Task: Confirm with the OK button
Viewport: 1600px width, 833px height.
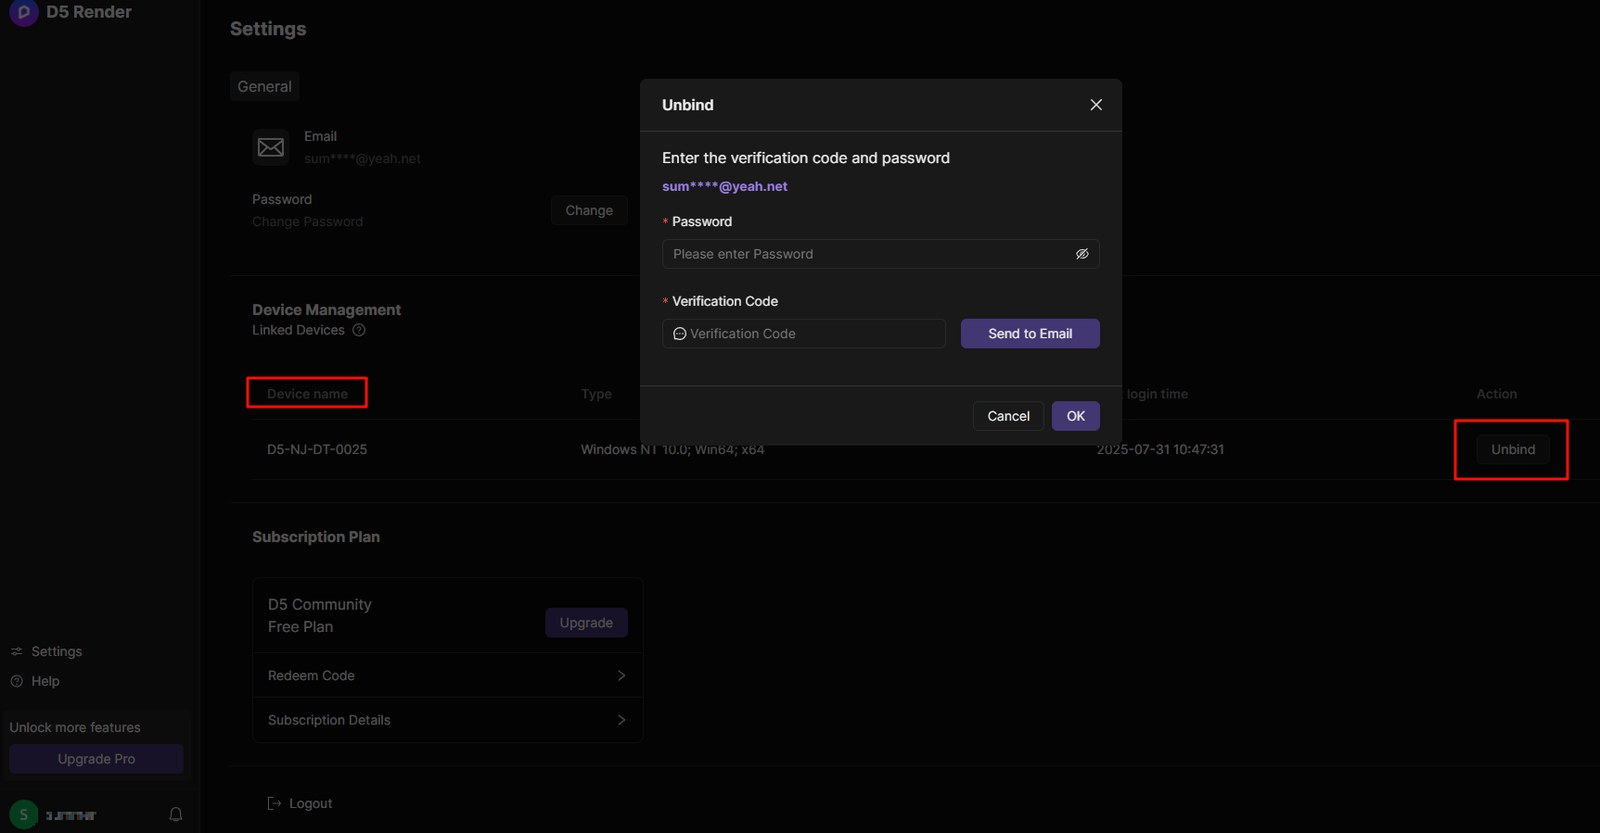Action: (1075, 416)
